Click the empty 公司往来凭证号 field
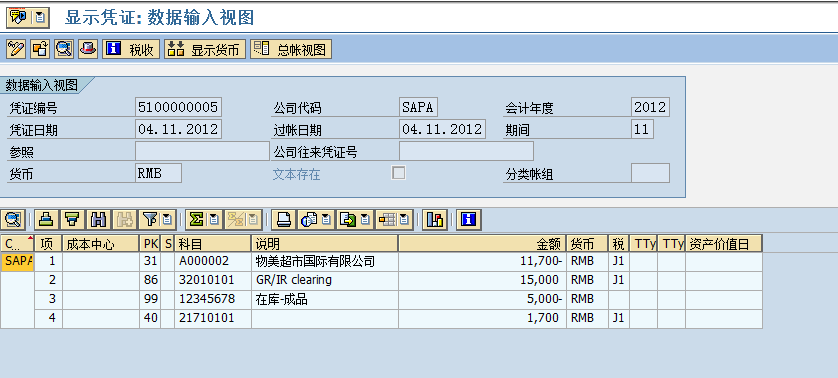This screenshot has width=838, height=378. [x=466, y=151]
